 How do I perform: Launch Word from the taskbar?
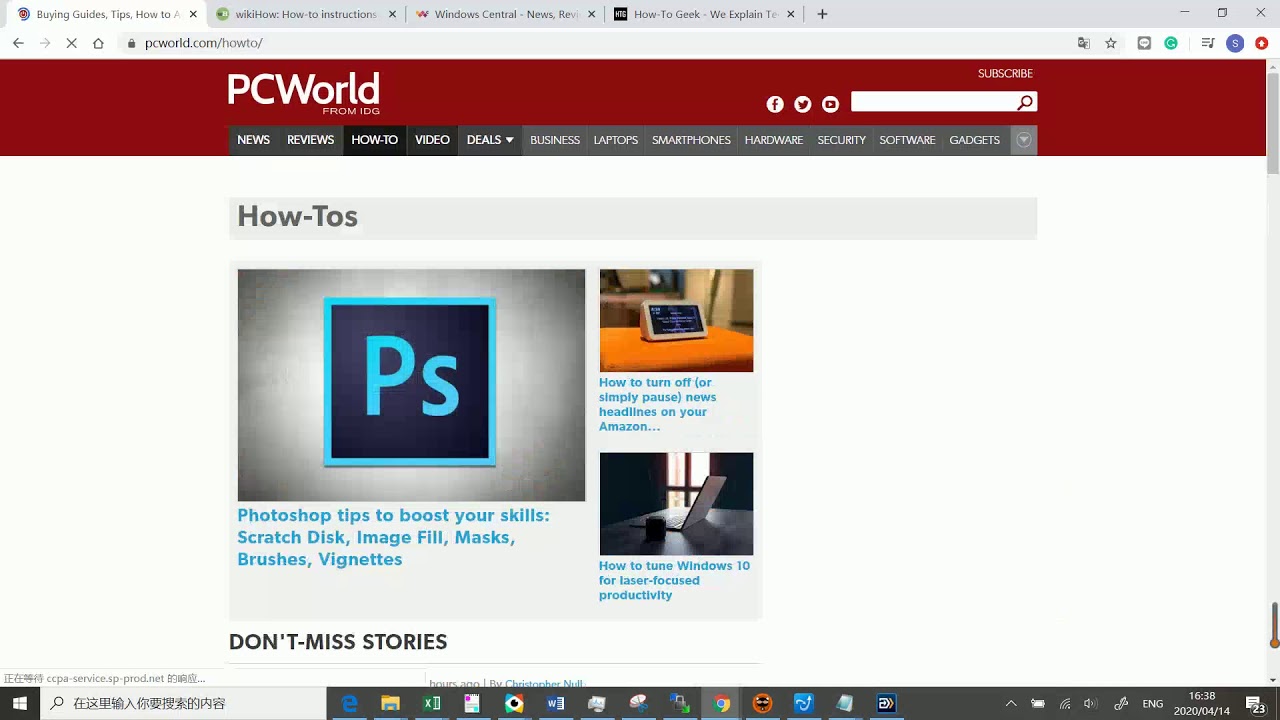point(556,703)
